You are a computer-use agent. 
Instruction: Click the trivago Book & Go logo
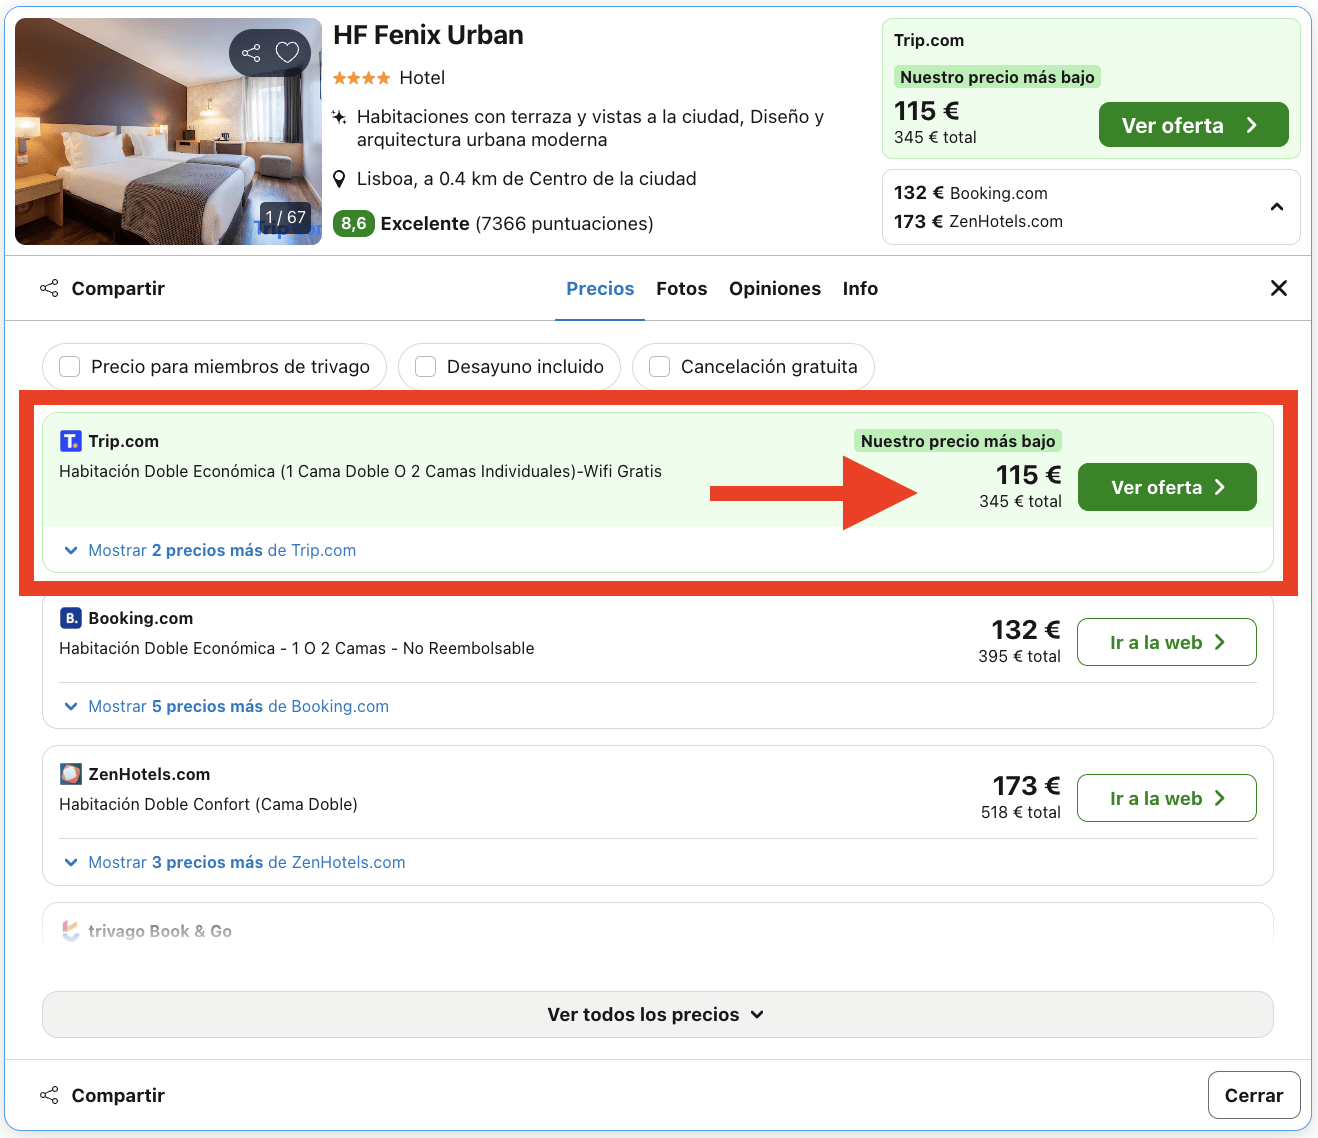(x=71, y=931)
